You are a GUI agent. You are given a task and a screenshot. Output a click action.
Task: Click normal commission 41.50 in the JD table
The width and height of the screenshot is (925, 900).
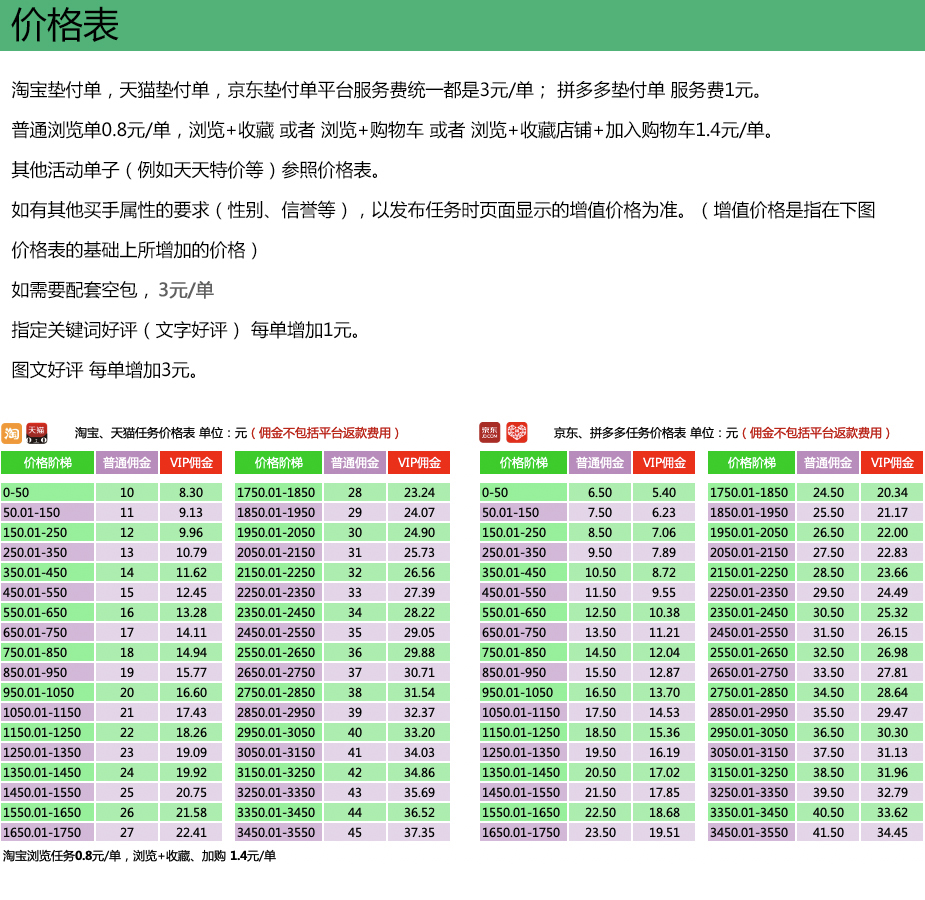(828, 833)
